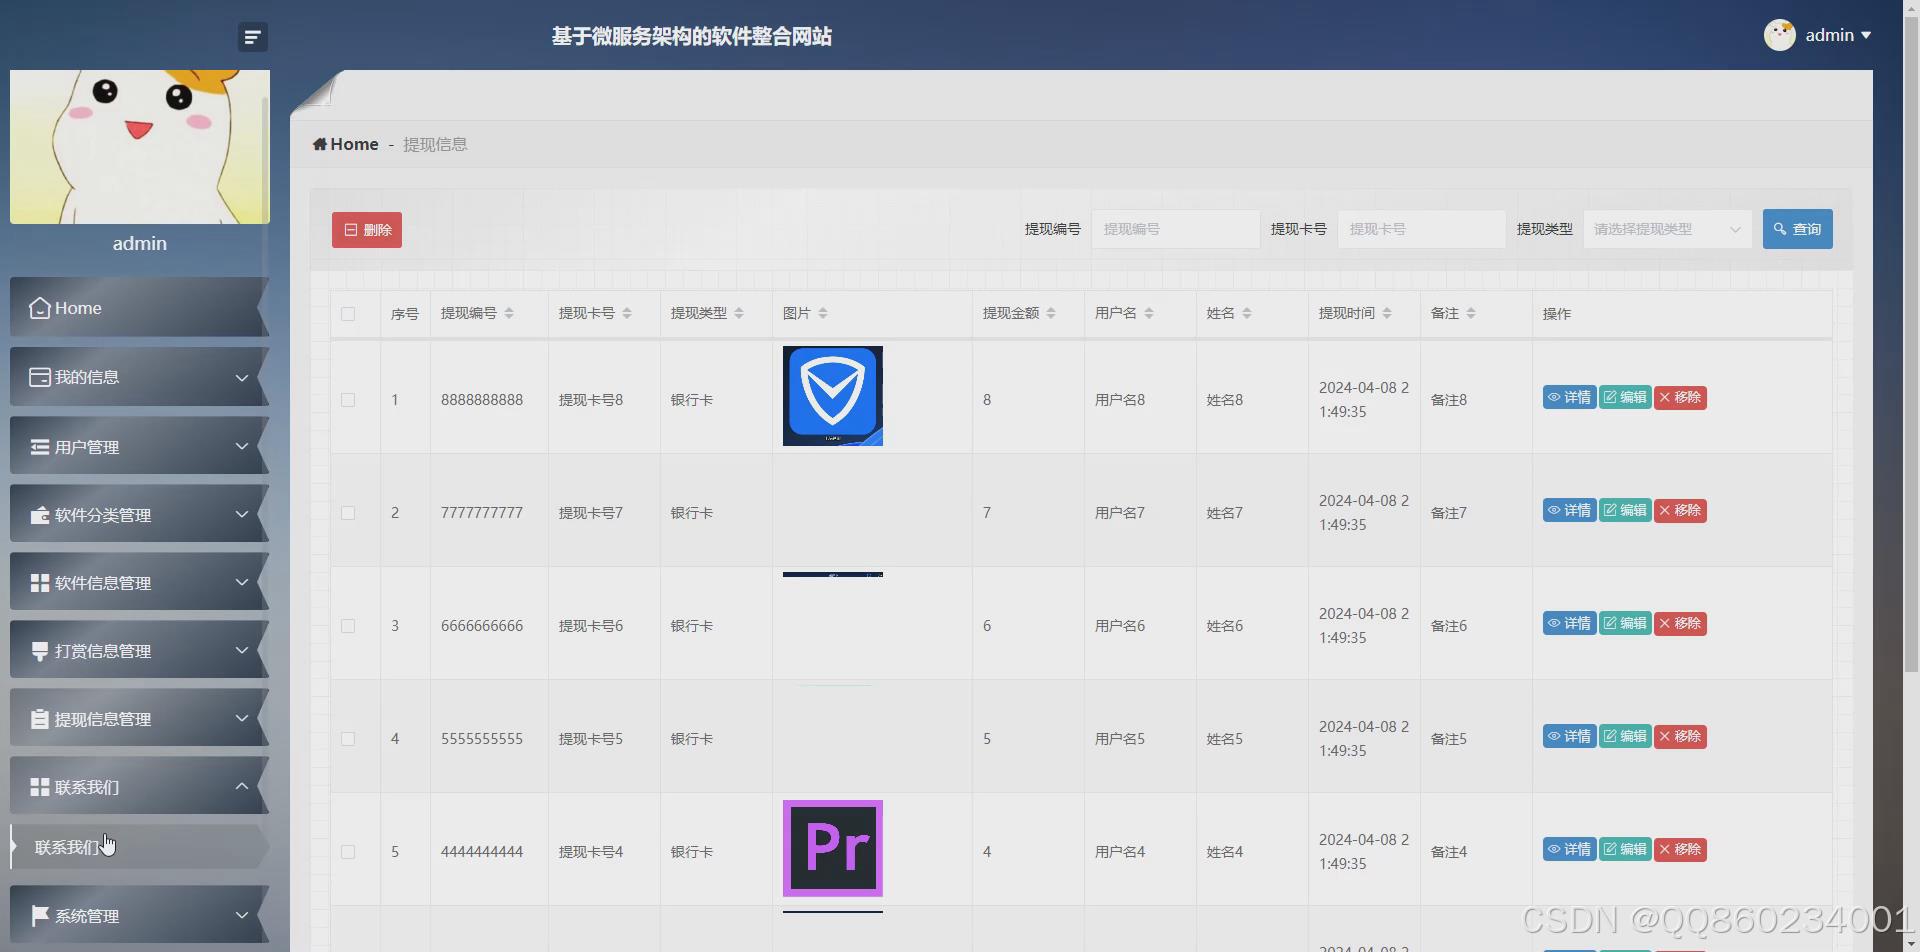Click the 打赏信息管理 sidebar icon

coord(39,649)
